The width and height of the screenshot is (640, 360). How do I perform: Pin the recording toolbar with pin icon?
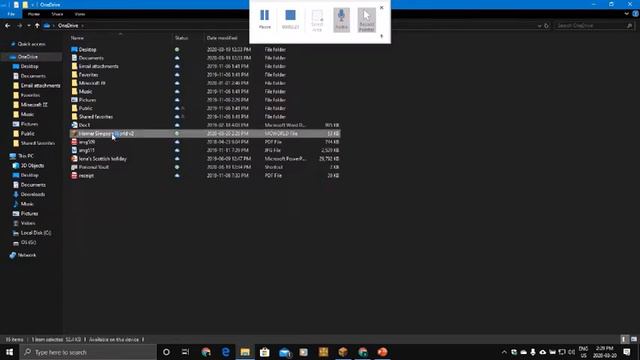click(x=382, y=36)
